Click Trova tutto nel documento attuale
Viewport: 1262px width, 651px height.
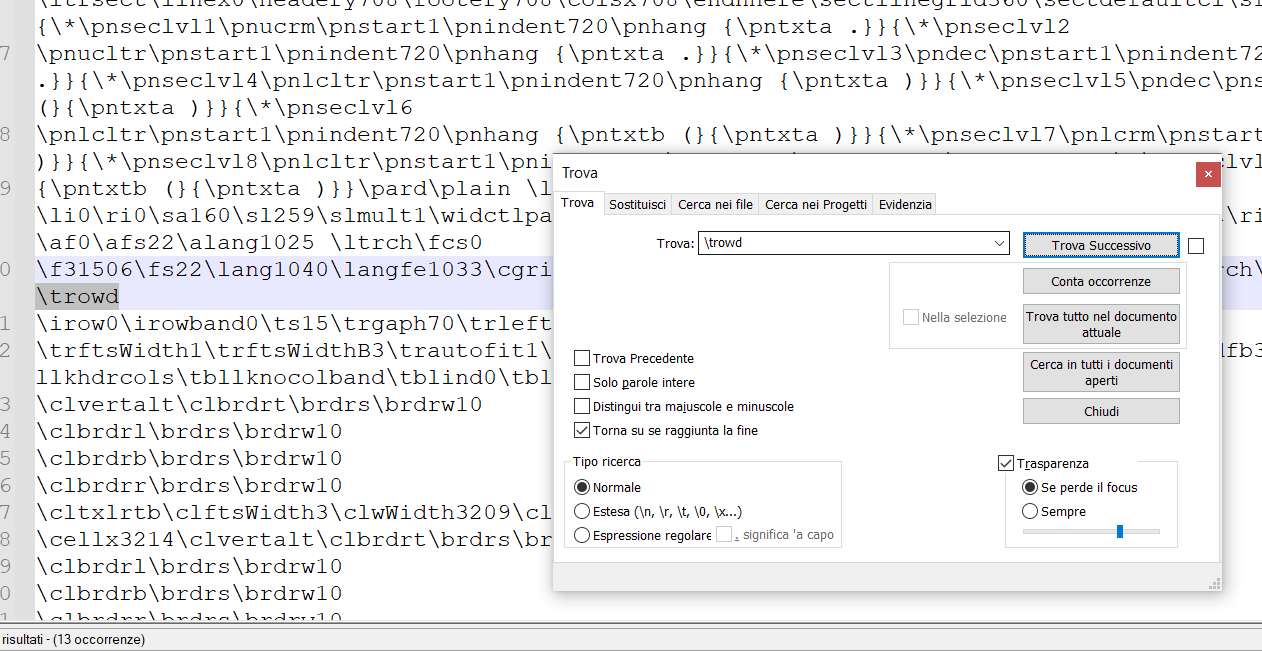click(1100, 324)
